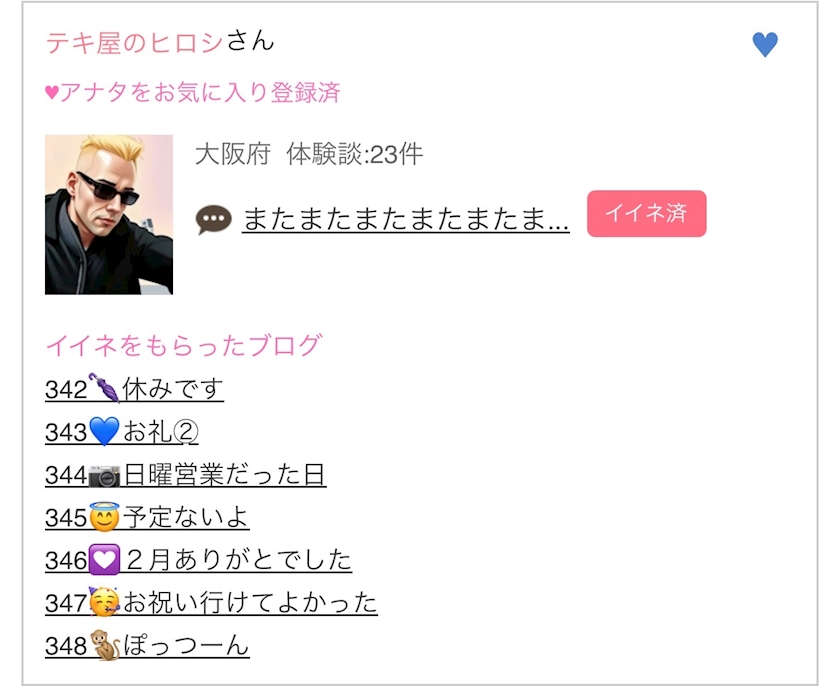This screenshot has width=840, height=686.
Task: Open blog post 344 日曜営業だった日
Action: point(186,474)
